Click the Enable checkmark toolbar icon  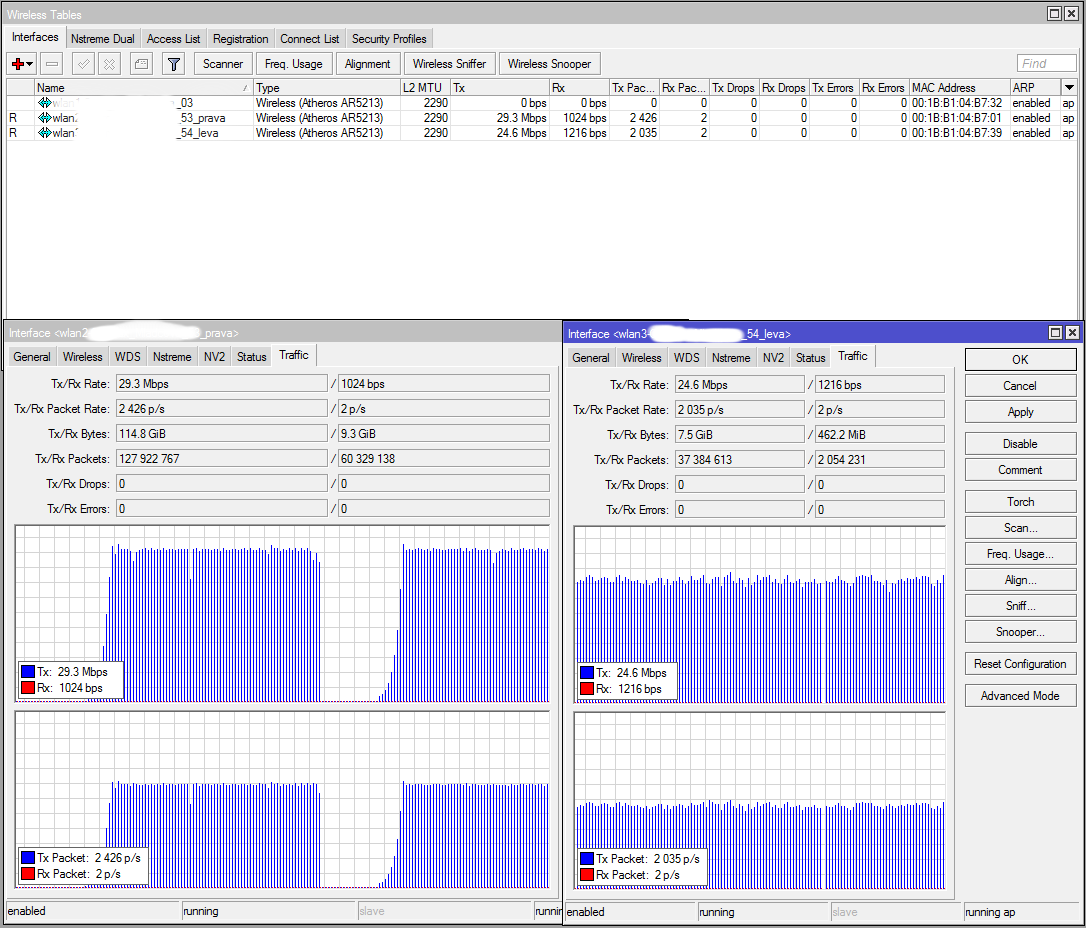83,64
